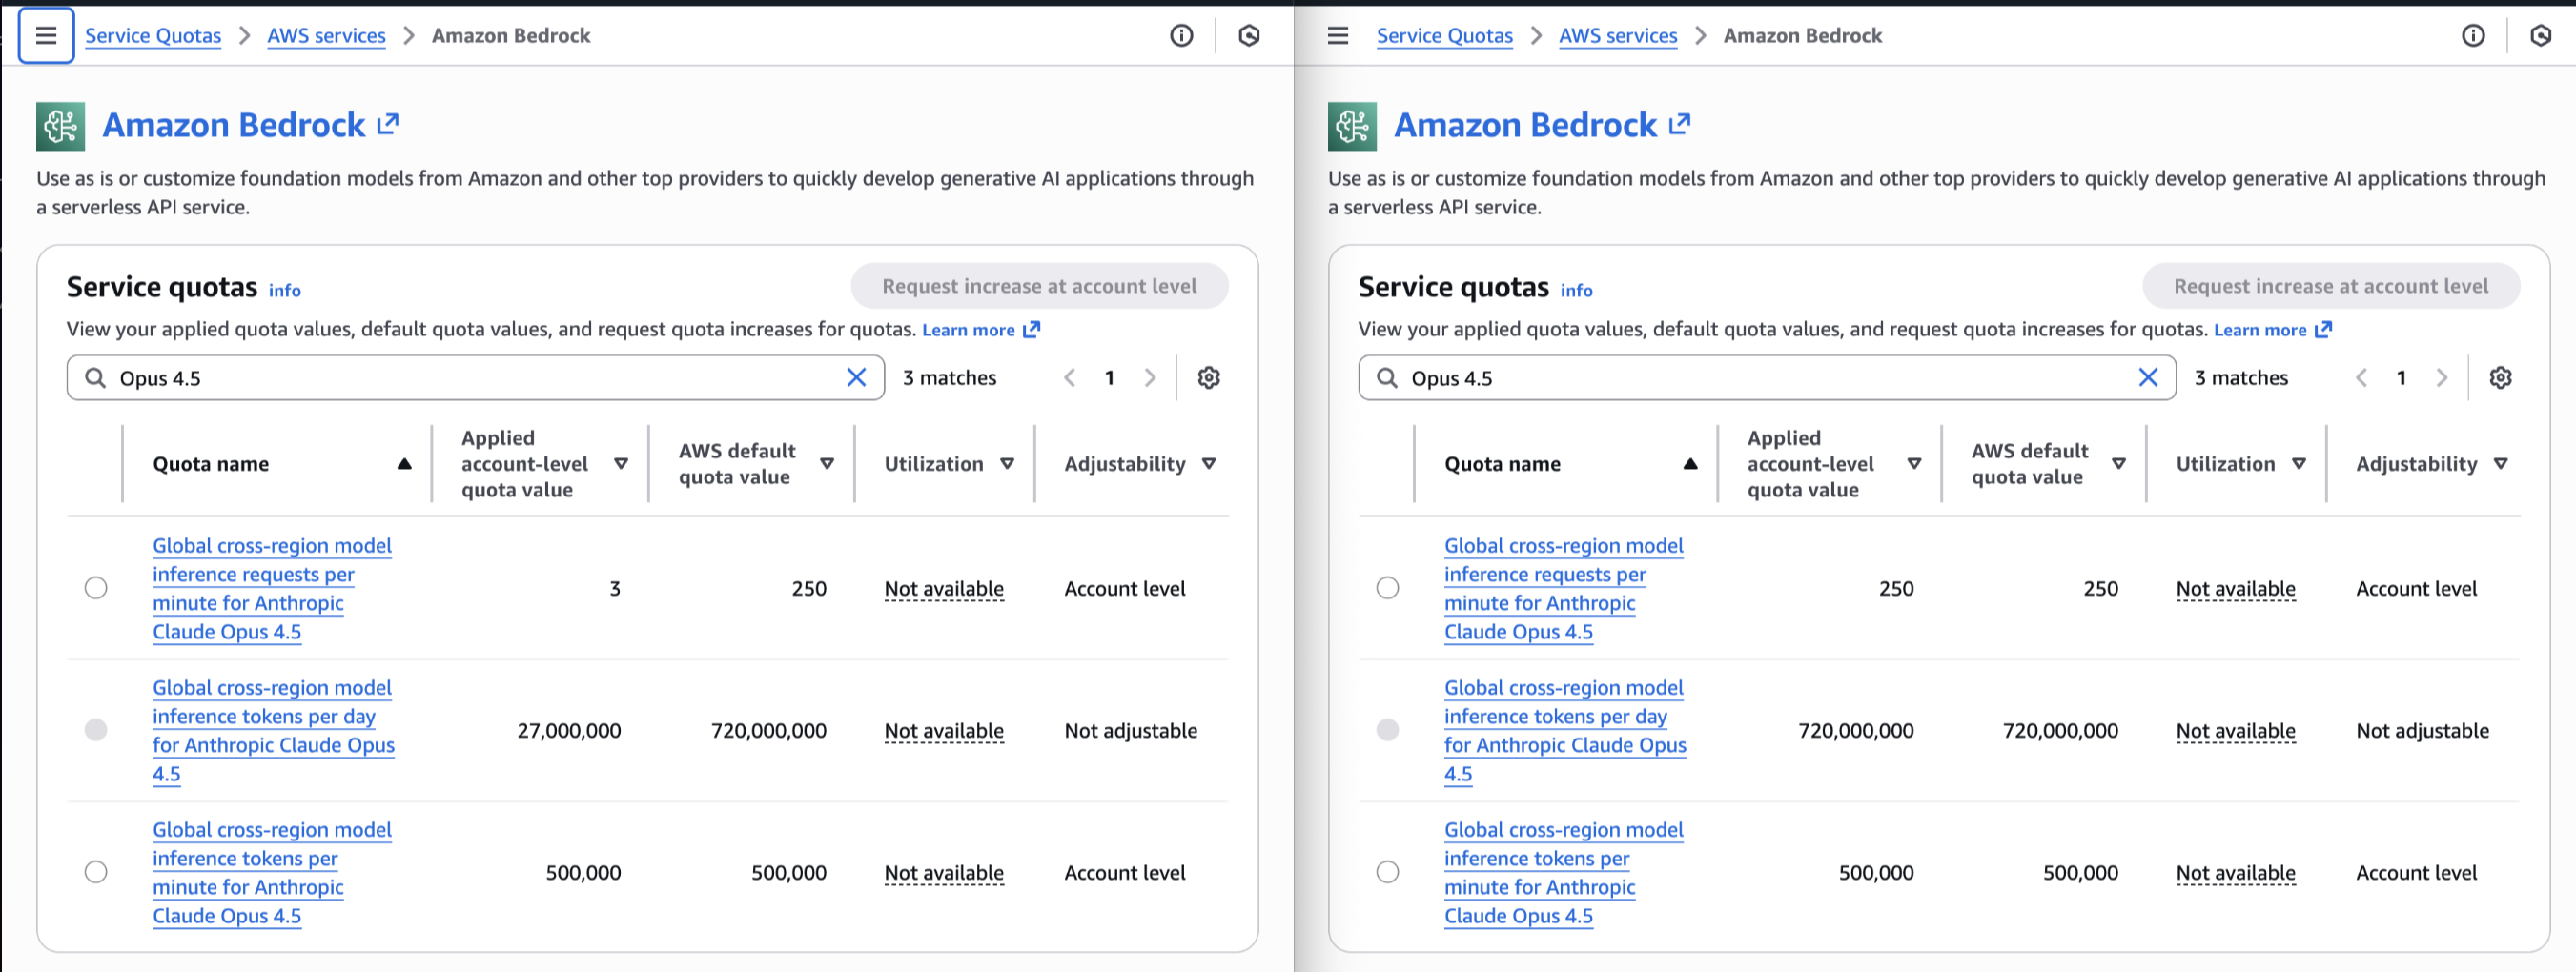2576x972 pixels.
Task: Click the Service quotas info link in right pane
Action: 1576,290
